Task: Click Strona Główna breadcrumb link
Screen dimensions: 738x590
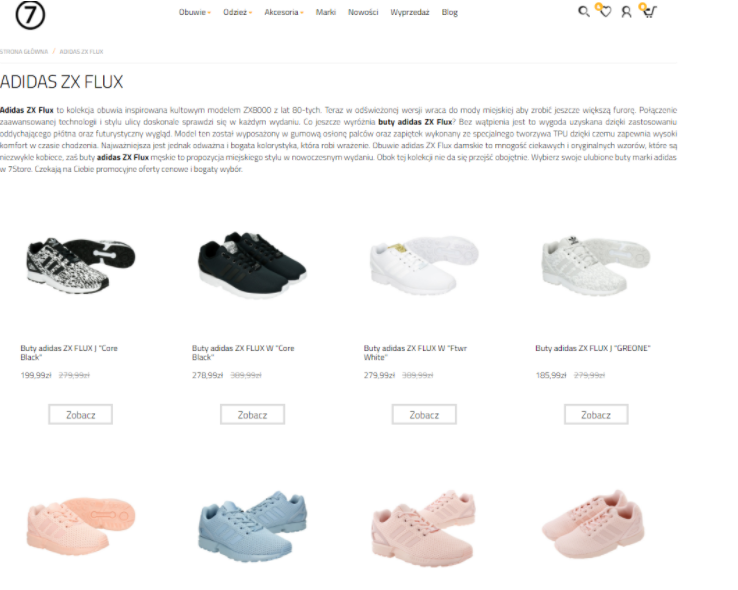Action: point(24,51)
